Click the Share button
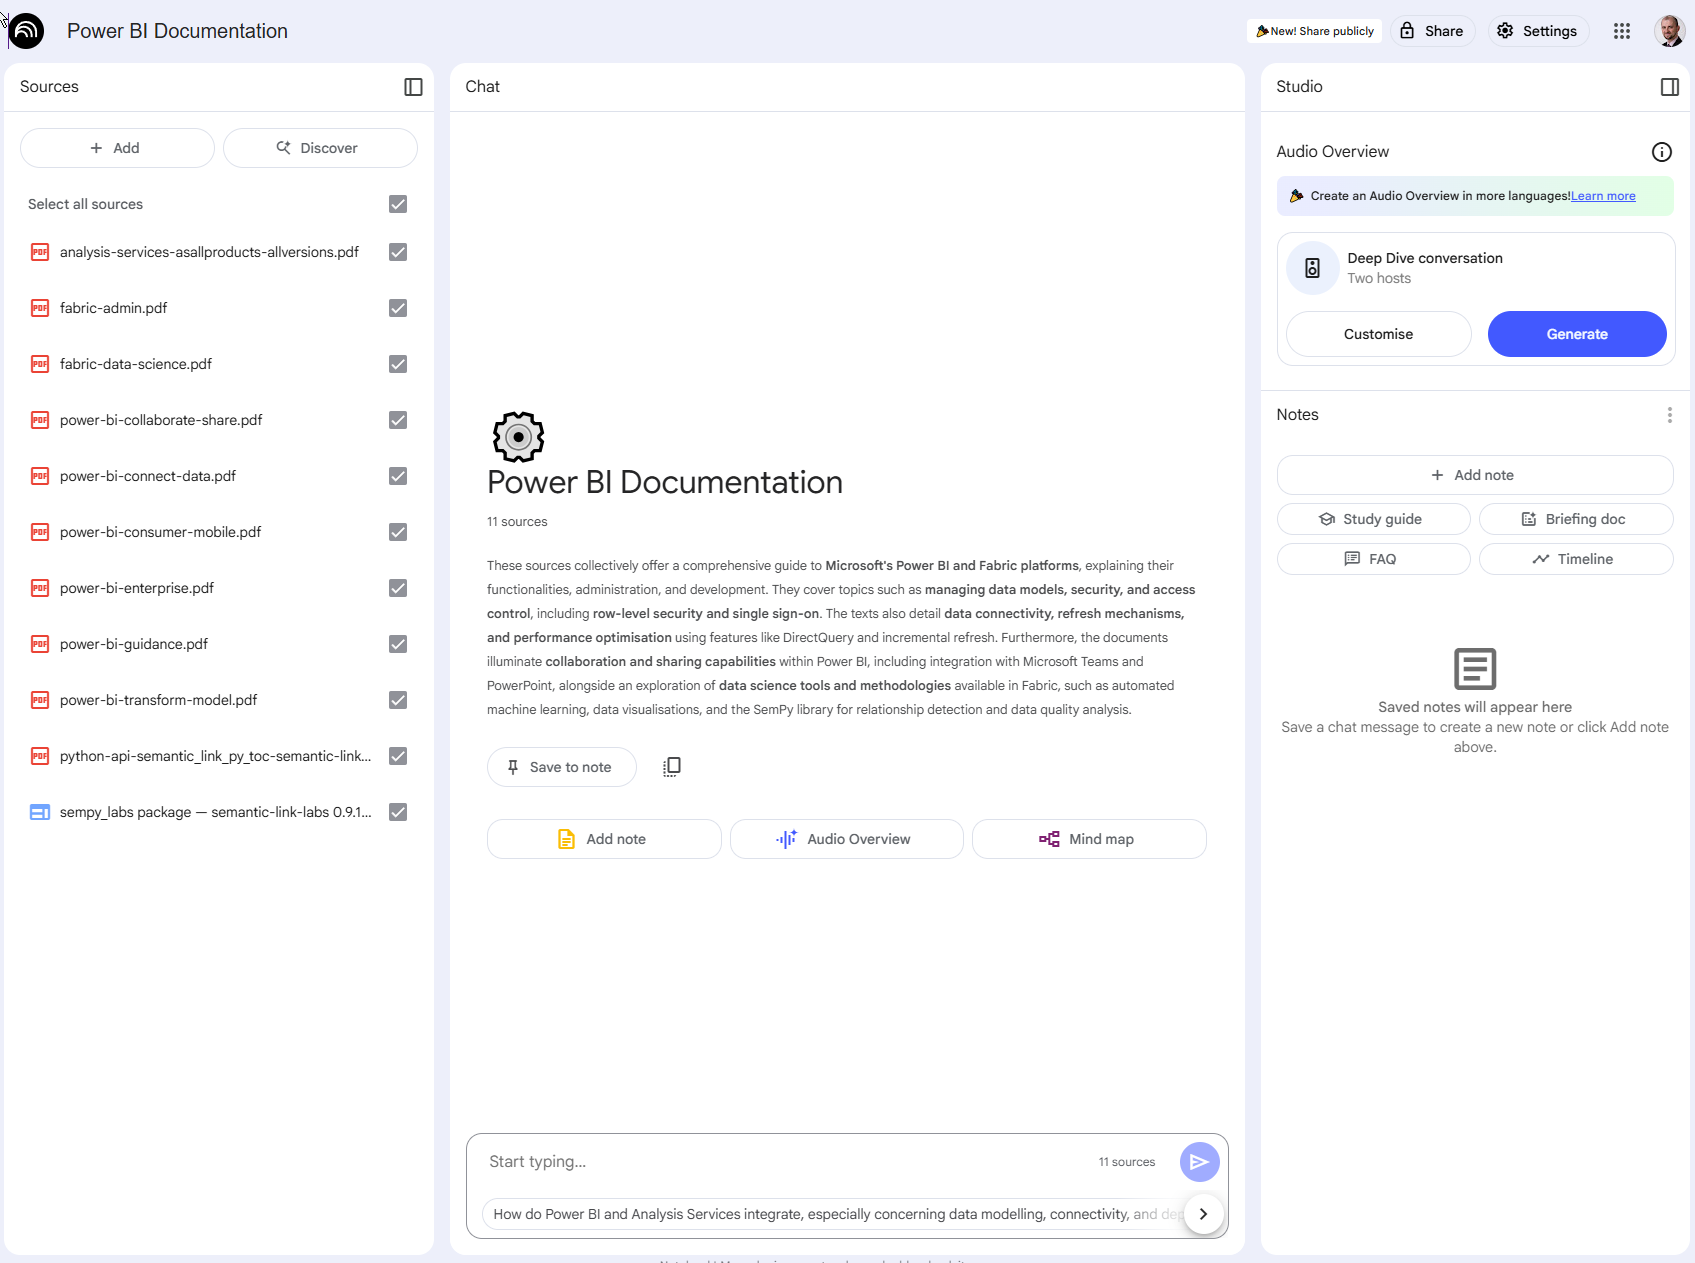This screenshot has height=1263, width=1695. [x=1432, y=31]
